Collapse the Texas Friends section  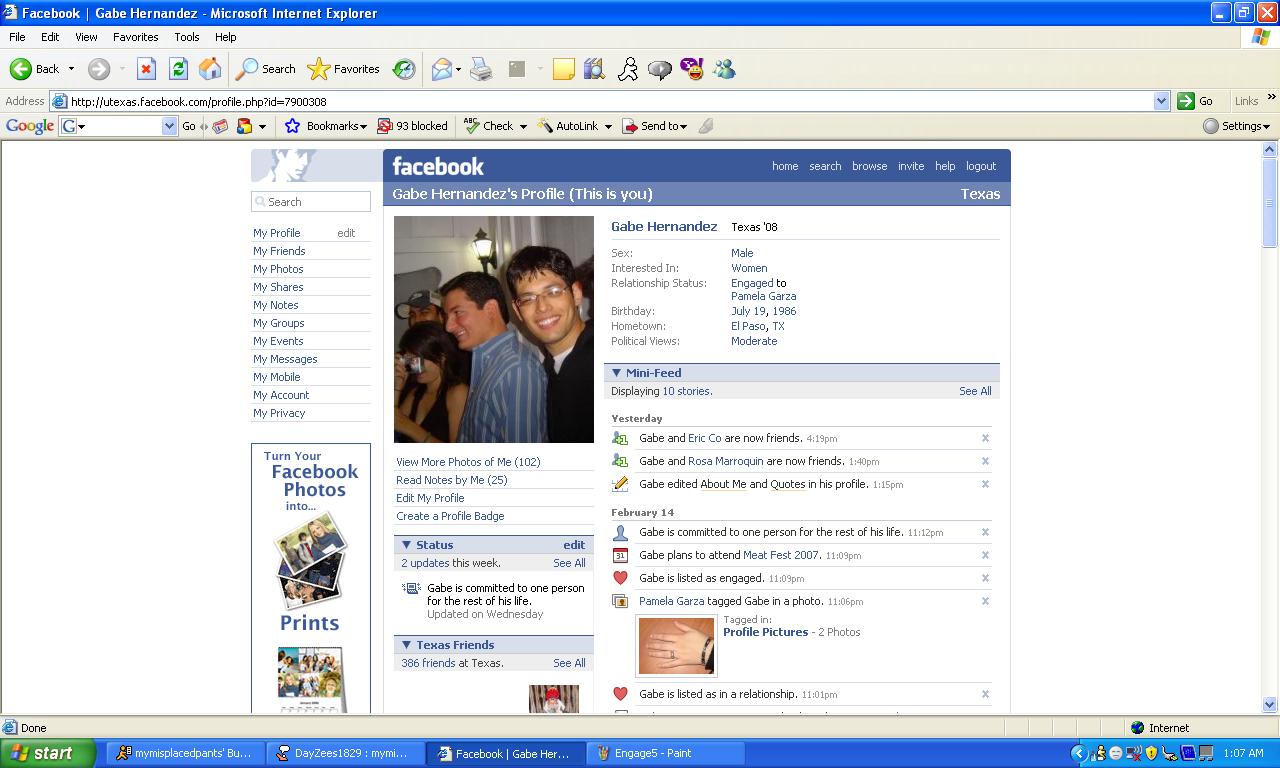click(x=406, y=645)
